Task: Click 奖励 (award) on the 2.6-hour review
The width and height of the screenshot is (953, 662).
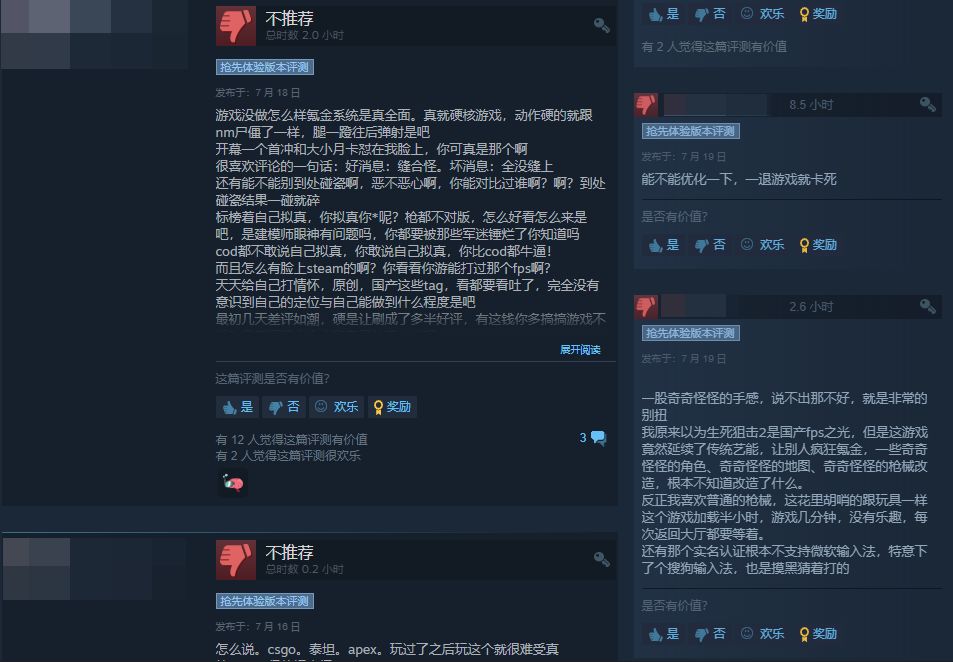Action: pyautogui.click(x=818, y=634)
